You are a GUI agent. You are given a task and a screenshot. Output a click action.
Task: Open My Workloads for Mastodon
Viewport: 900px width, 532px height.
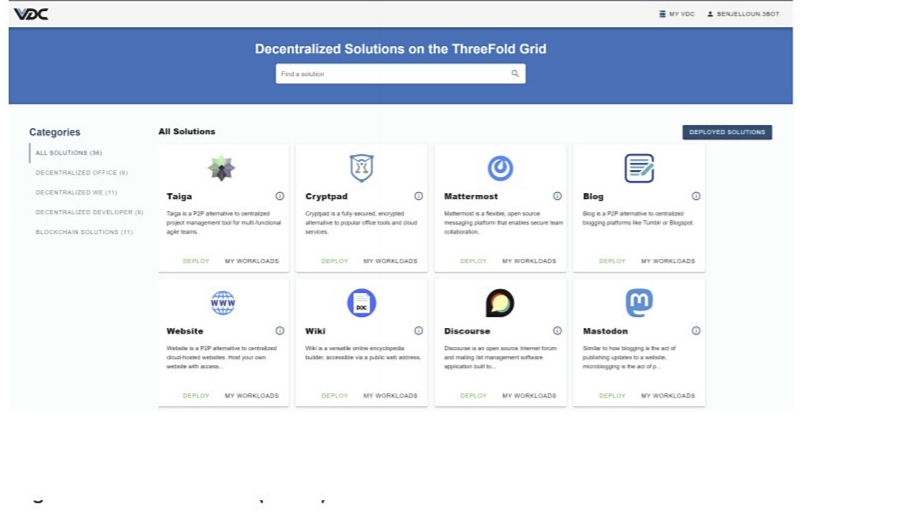(668, 396)
